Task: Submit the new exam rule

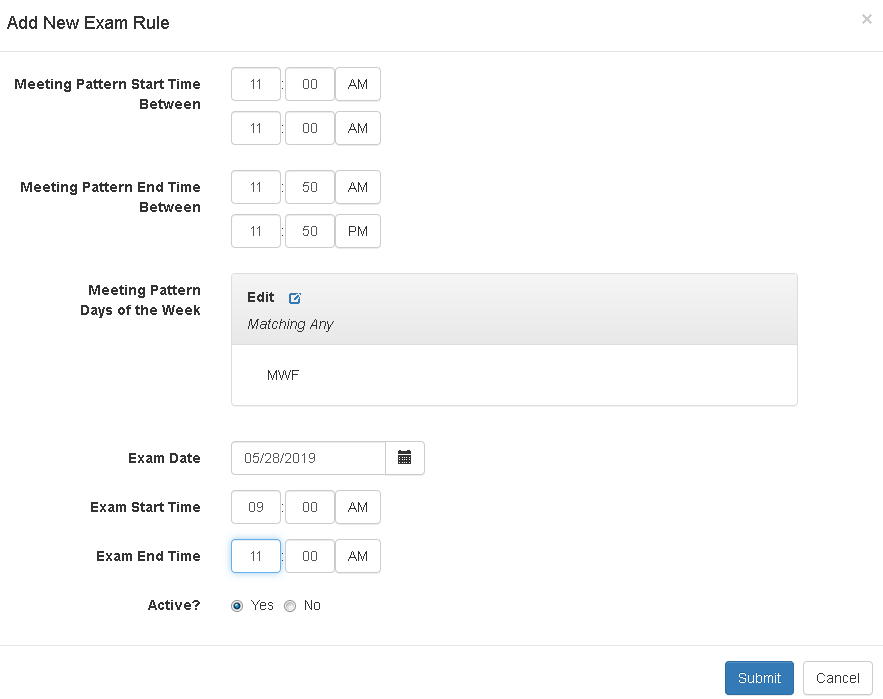Action: [x=759, y=678]
